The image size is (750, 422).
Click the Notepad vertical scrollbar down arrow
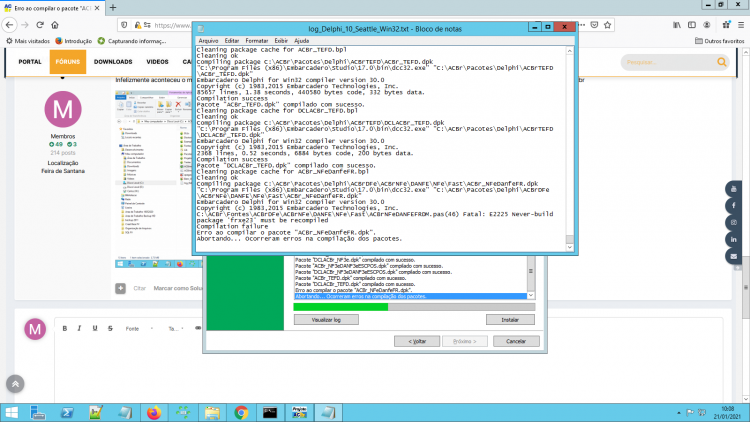[x=570, y=247]
